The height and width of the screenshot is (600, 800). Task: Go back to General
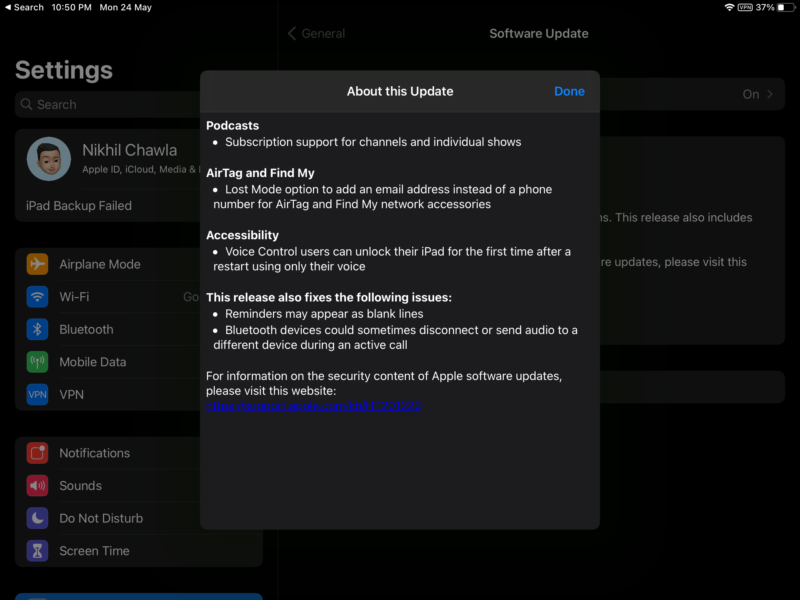pos(316,34)
